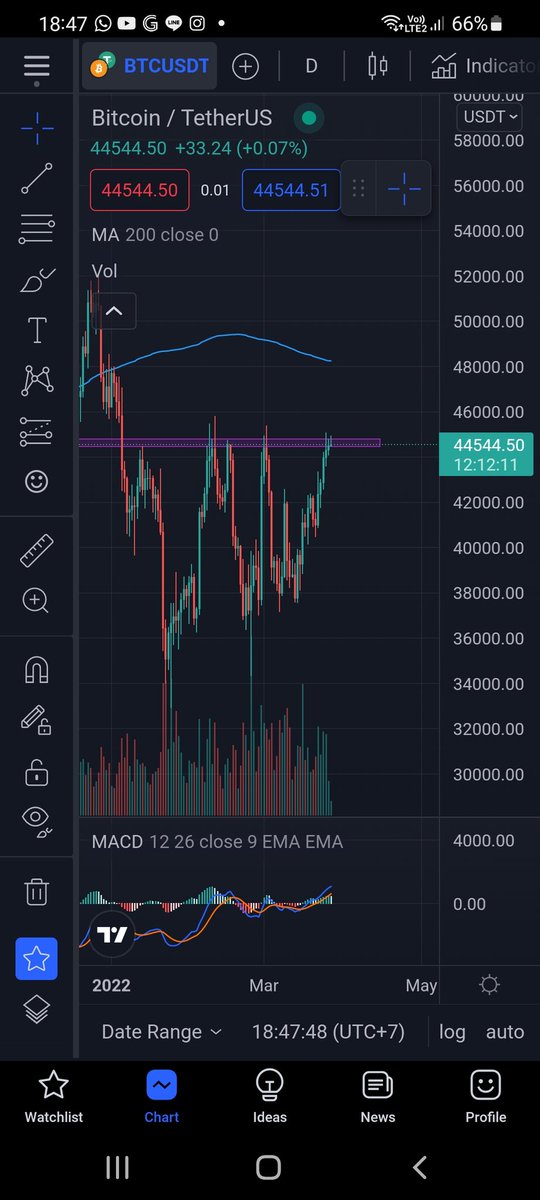Viewport: 540px width, 1200px height.
Task: Open the Indicators panel
Action: pyautogui.click(x=485, y=66)
